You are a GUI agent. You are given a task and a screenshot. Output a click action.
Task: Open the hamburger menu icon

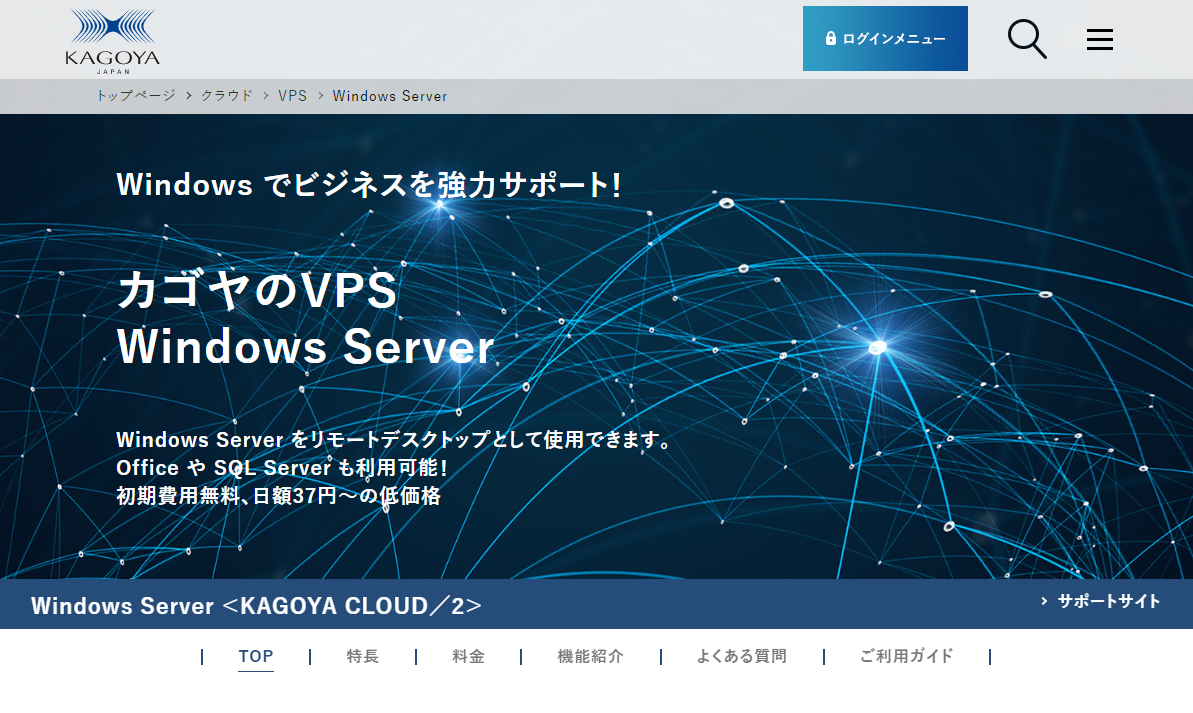pos(1099,40)
